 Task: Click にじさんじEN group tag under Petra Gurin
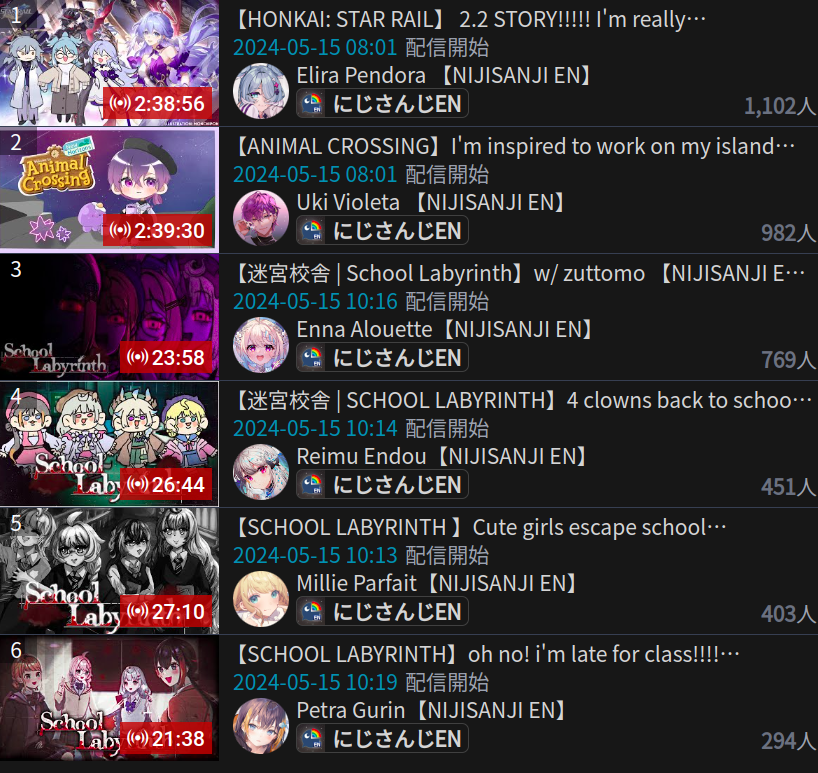click(382, 739)
